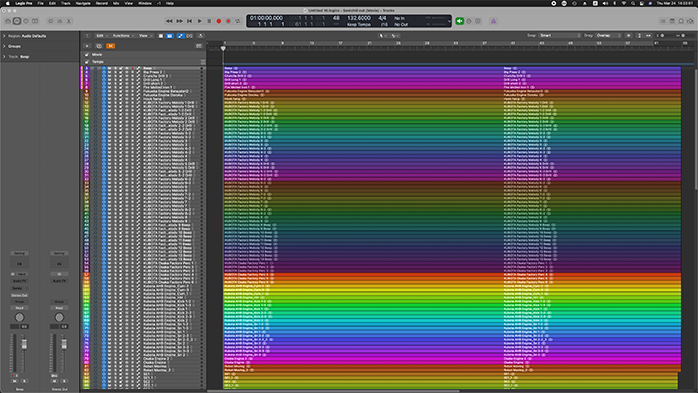
Task: Open Drag mode Overlap dropdown
Action: 609,36
